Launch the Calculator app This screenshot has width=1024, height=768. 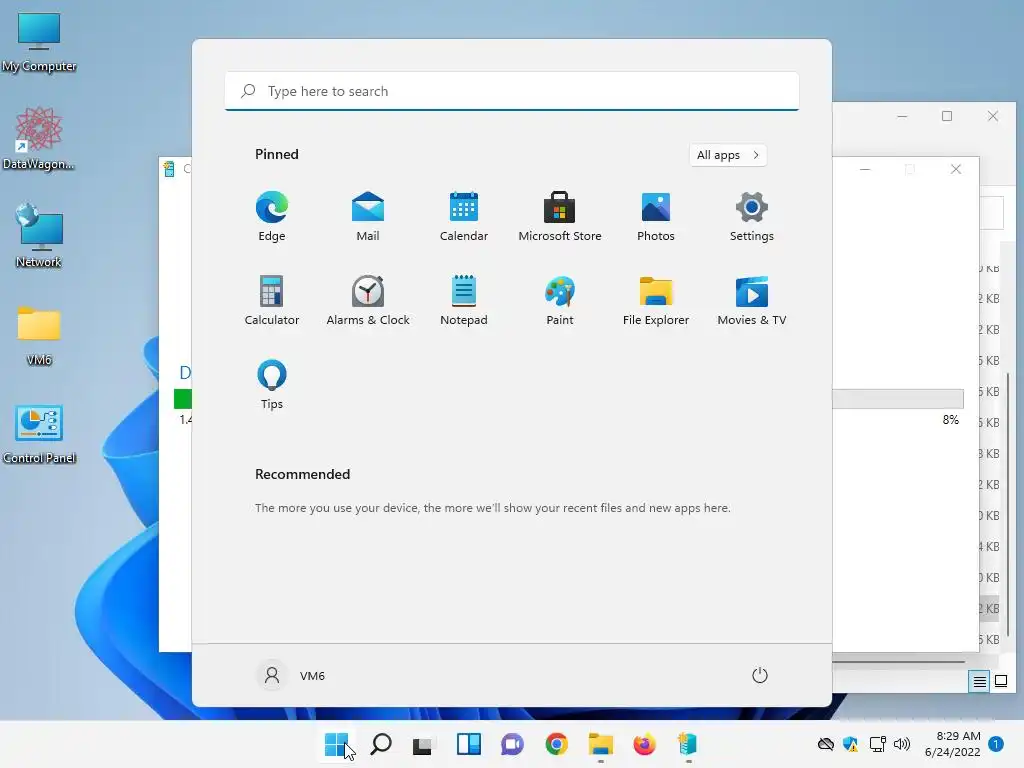(272, 300)
